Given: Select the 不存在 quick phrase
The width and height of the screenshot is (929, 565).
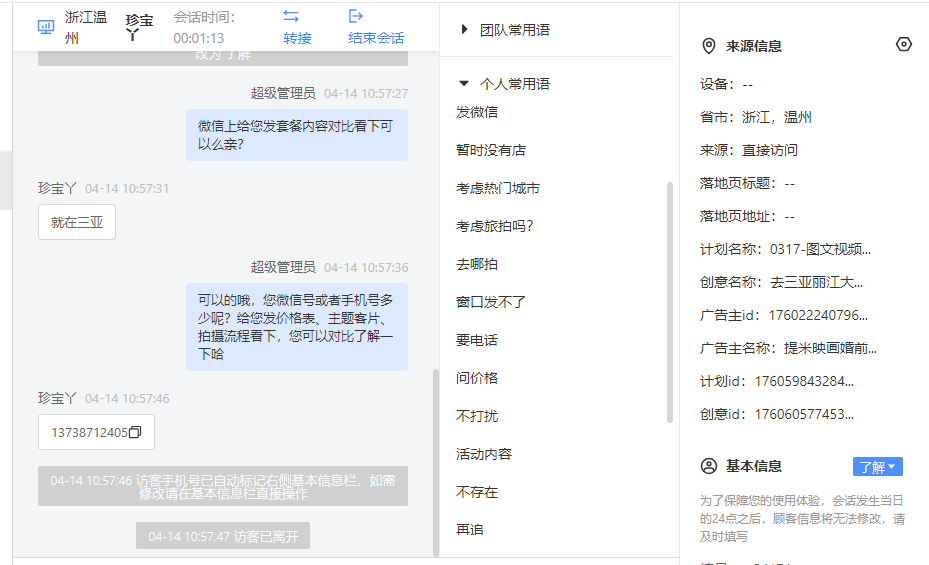Looking at the screenshot, I should pos(477,492).
